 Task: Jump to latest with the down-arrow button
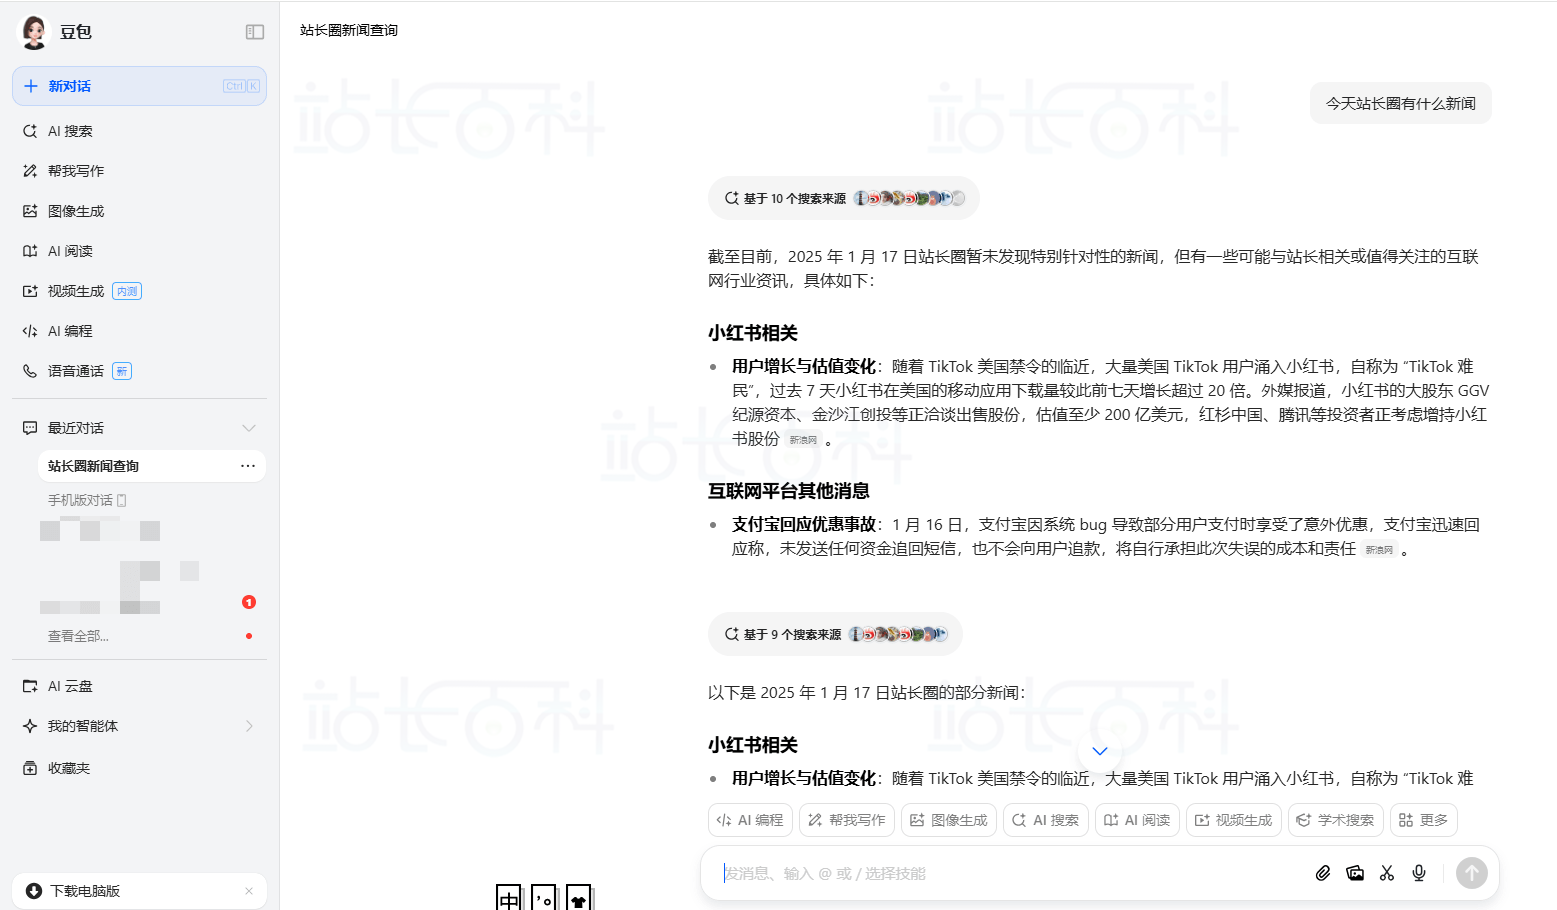pos(1100,751)
